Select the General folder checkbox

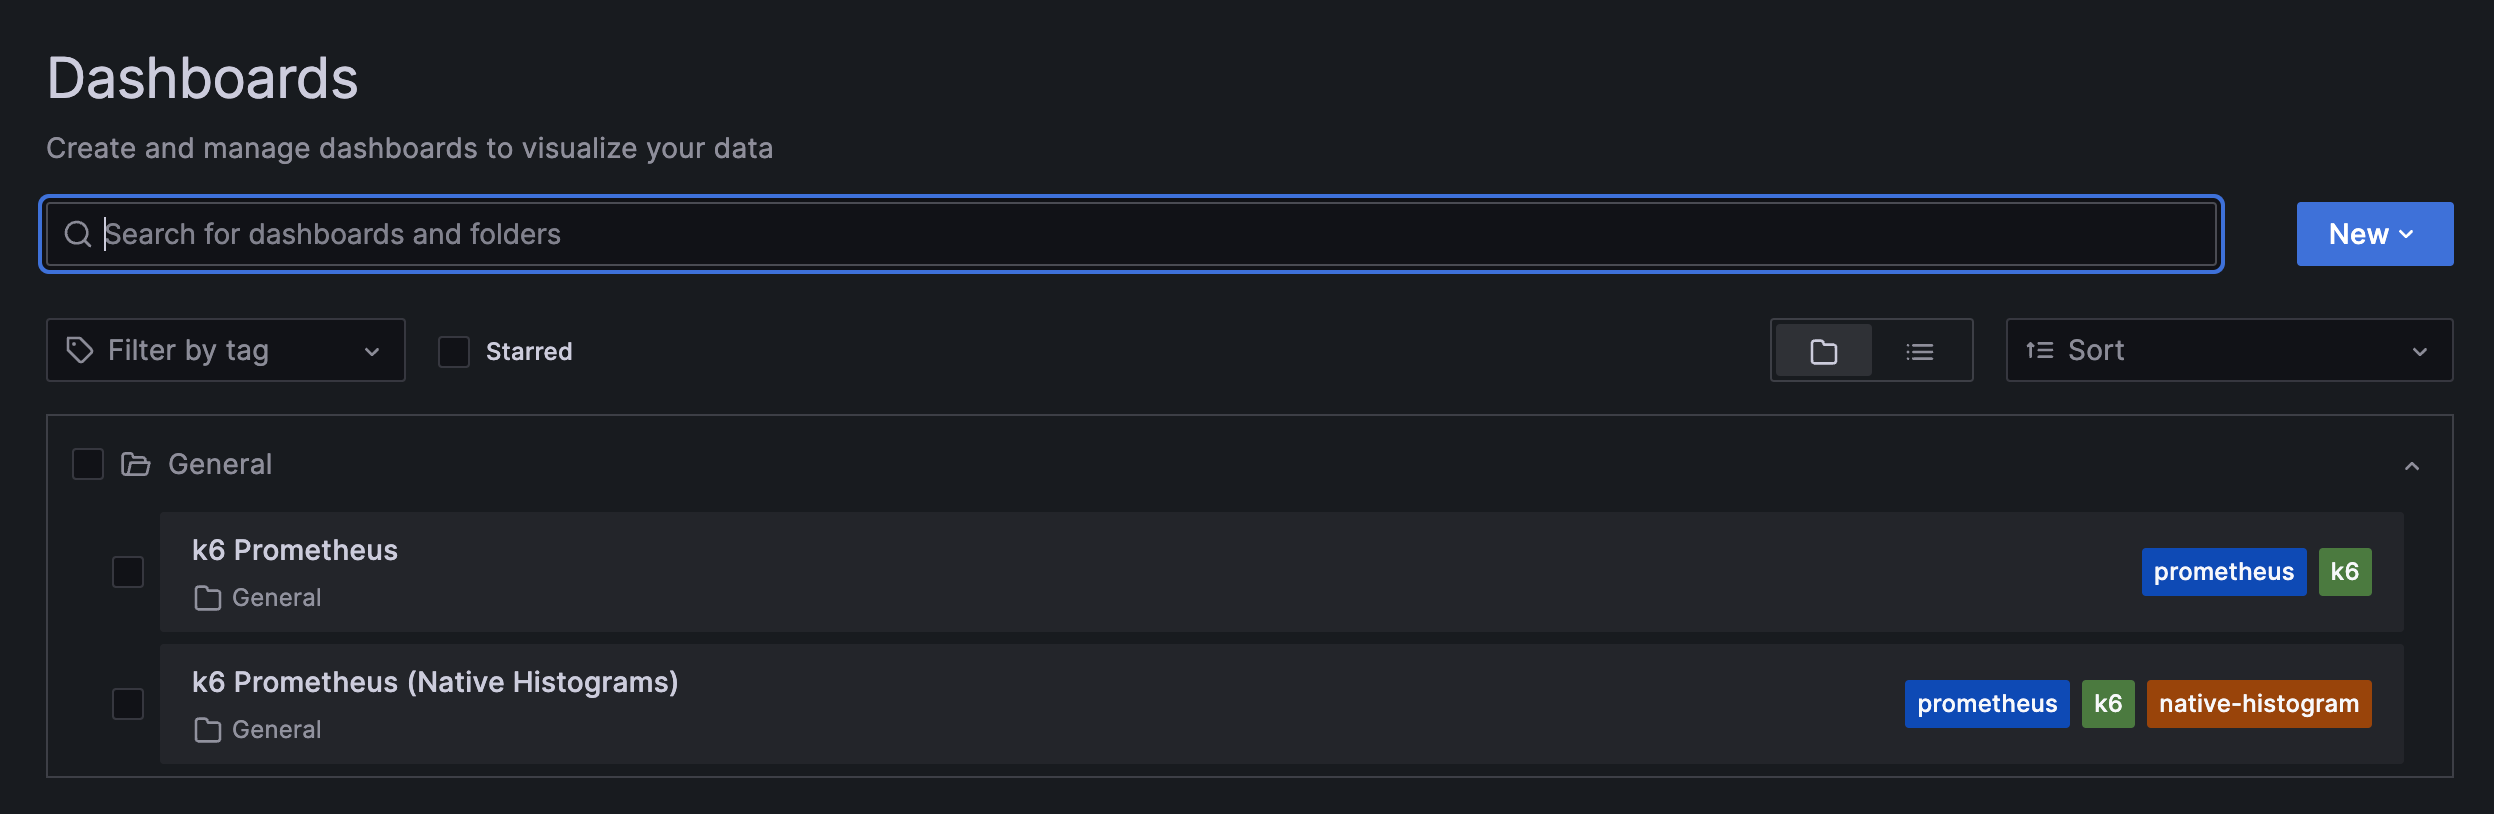[88, 464]
